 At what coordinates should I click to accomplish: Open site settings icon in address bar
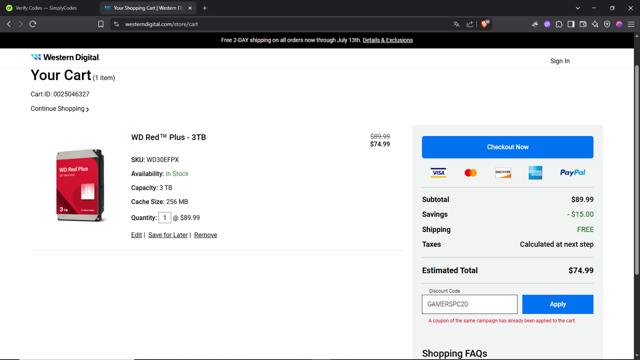tap(116, 24)
